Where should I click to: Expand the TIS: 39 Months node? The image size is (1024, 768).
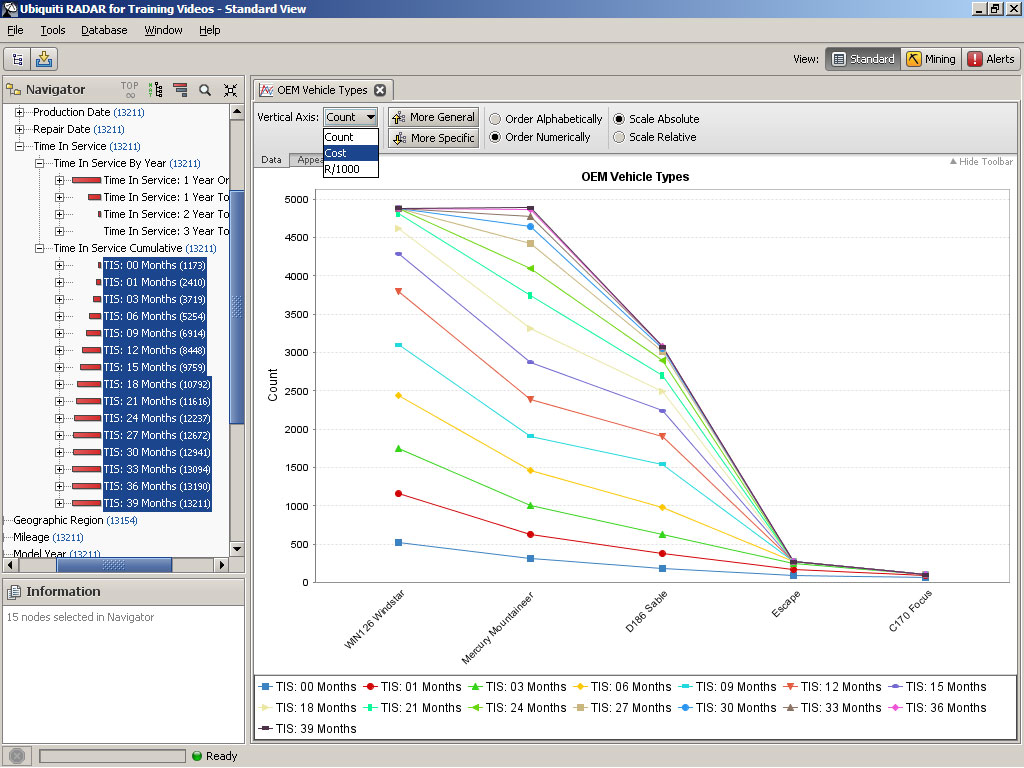coord(59,503)
